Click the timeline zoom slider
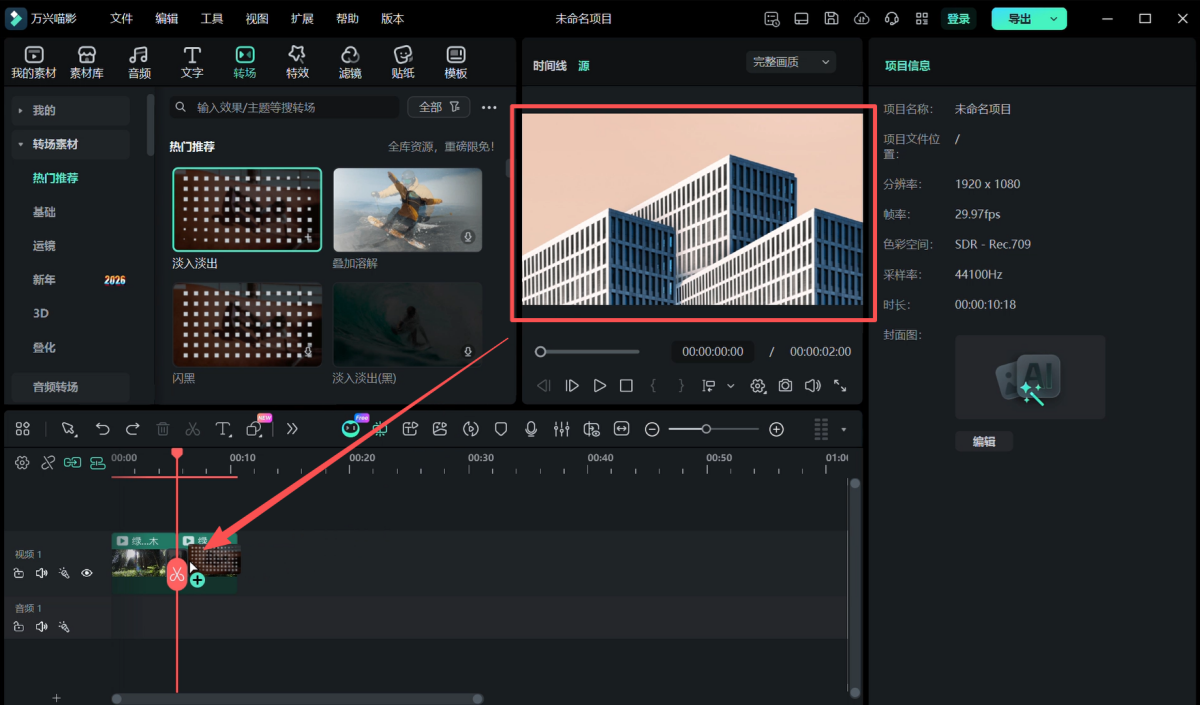The image size is (1200, 705). pyautogui.click(x=706, y=429)
